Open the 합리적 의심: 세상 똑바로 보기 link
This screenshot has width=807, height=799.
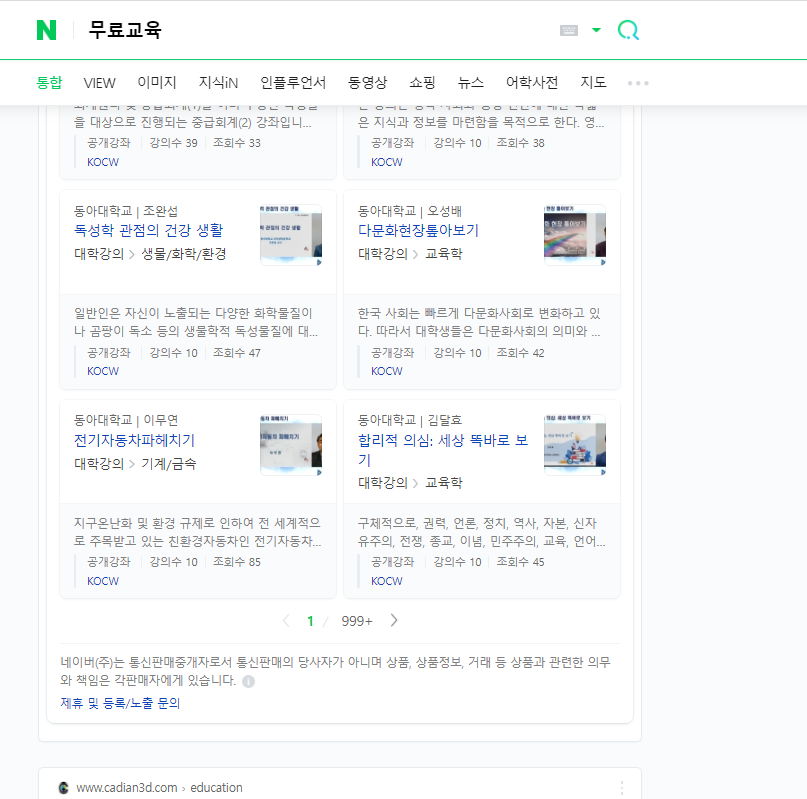click(443, 449)
